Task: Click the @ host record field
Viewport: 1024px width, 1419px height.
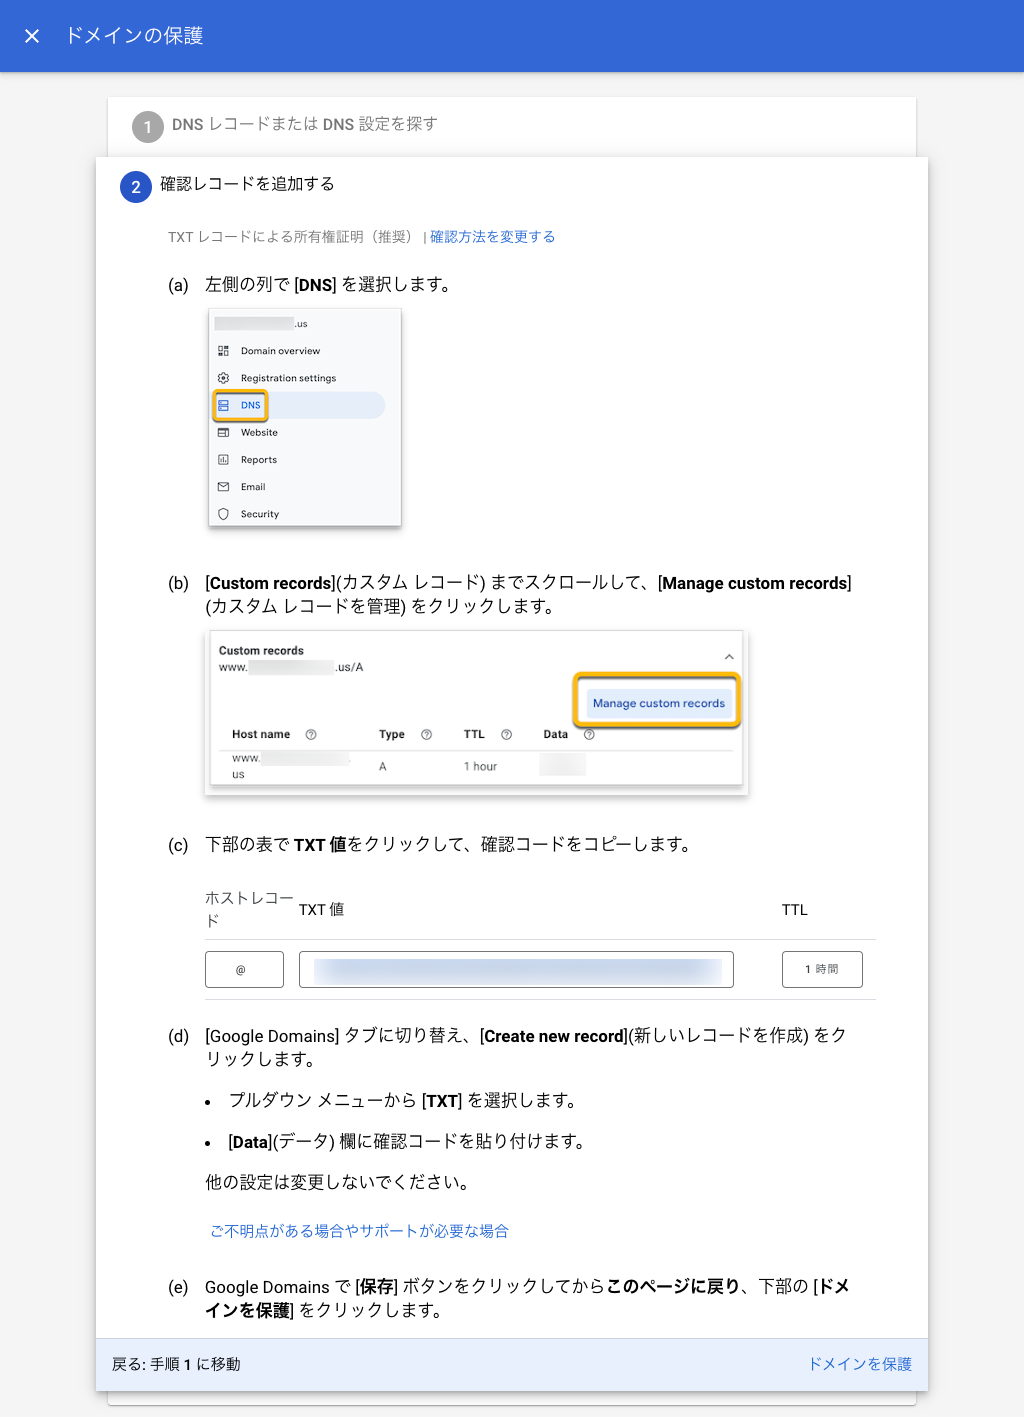Action: 243,968
